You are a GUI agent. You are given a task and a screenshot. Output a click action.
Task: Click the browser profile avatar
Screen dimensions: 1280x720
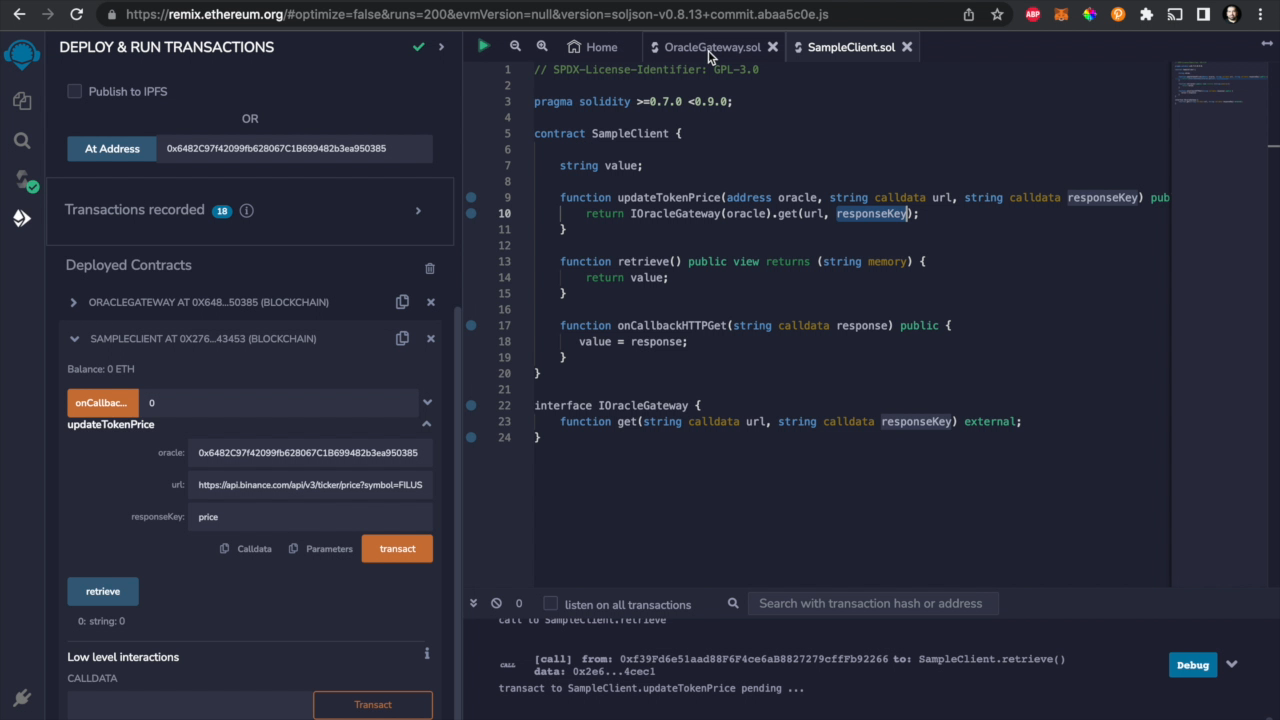point(1232,14)
